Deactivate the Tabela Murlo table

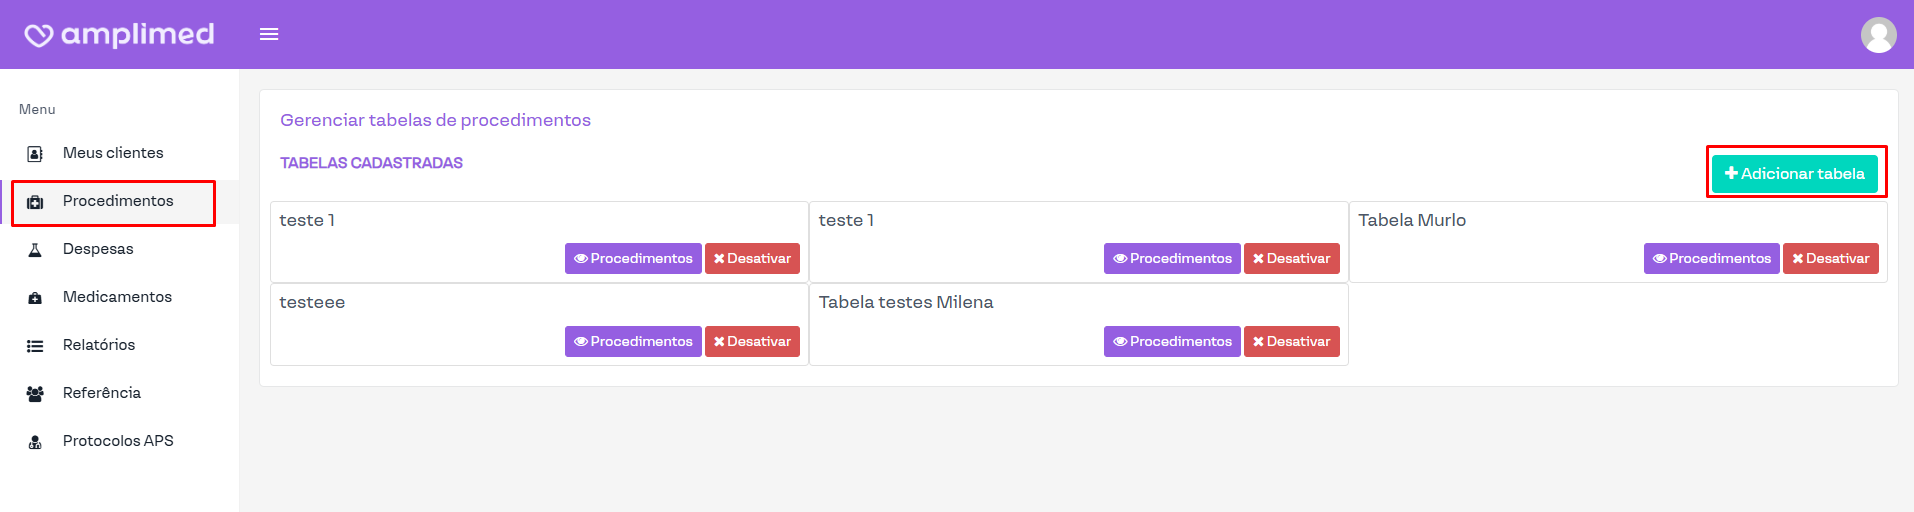pyautogui.click(x=1830, y=259)
